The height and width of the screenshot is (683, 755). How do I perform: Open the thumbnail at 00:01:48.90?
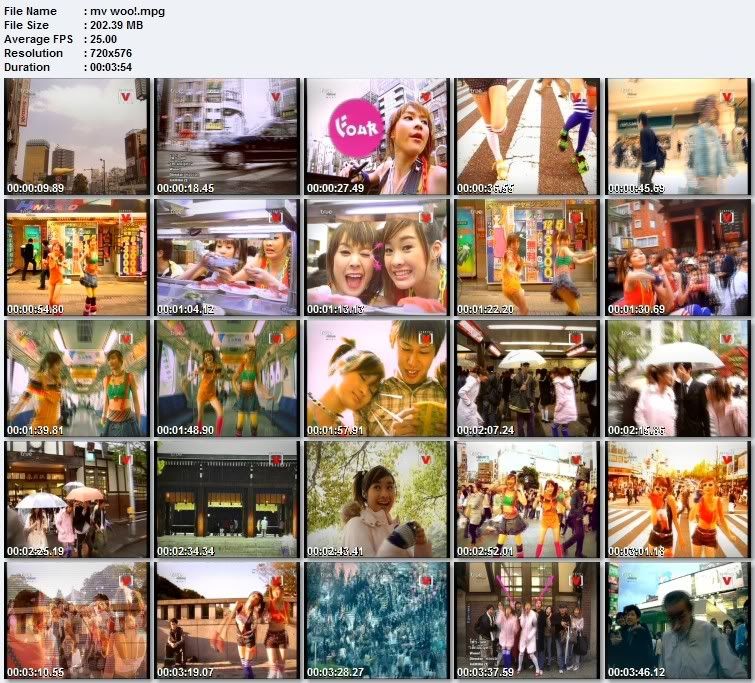pos(227,379)
